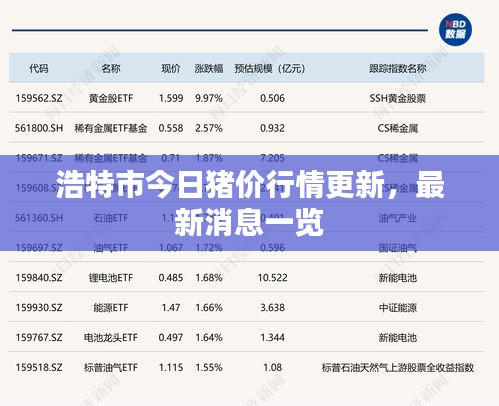Click the change value 1.68%
This screenshot has width=499, height=406.
(x=209, y=278)
